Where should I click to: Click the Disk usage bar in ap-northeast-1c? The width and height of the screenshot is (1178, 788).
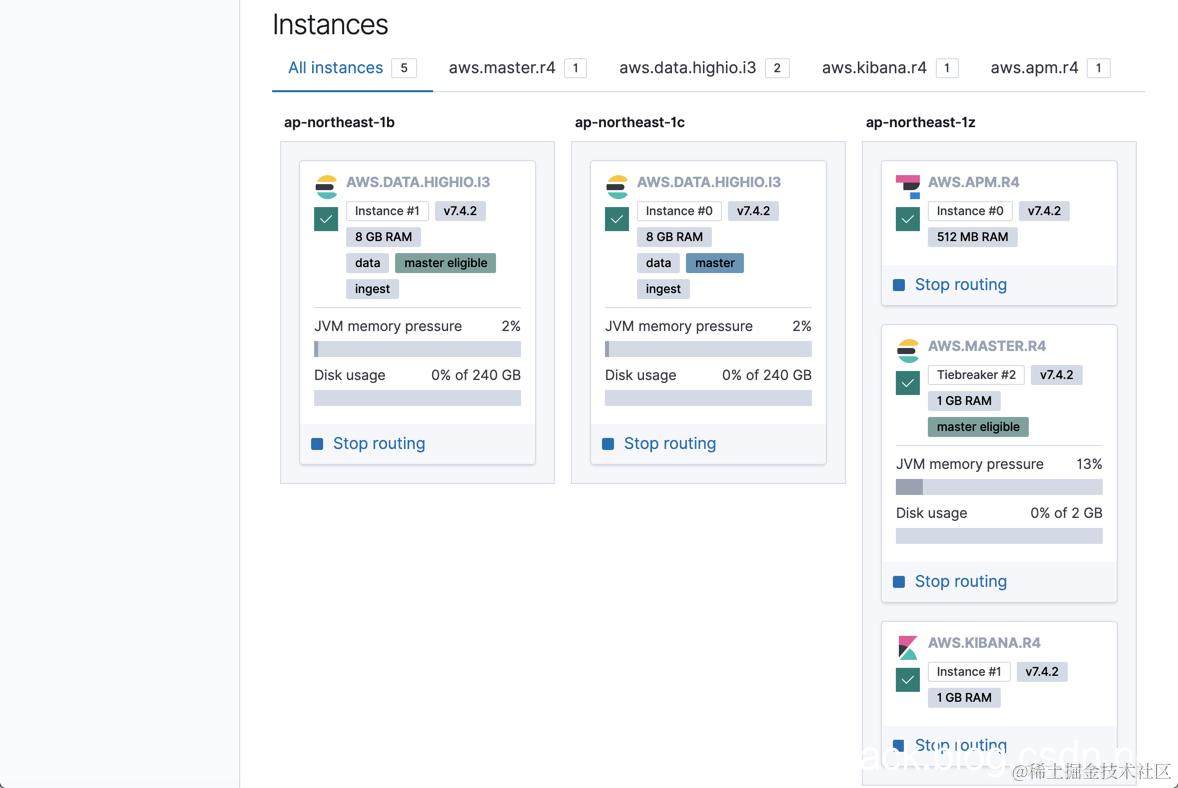(x=708, y=398)
